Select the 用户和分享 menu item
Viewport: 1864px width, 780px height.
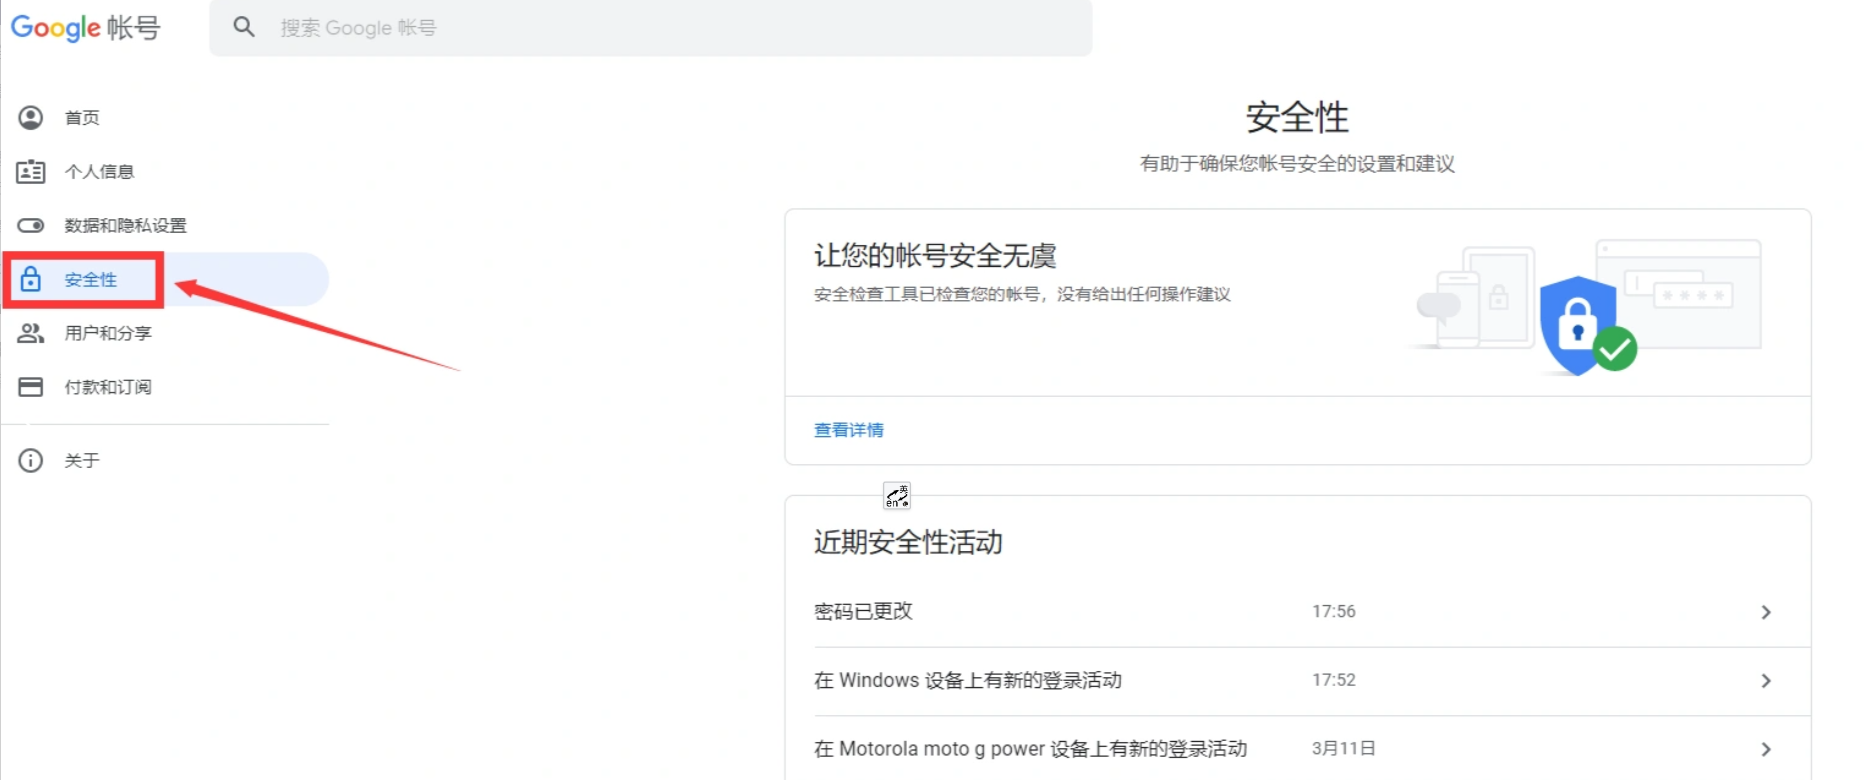[x=108, y=334]
